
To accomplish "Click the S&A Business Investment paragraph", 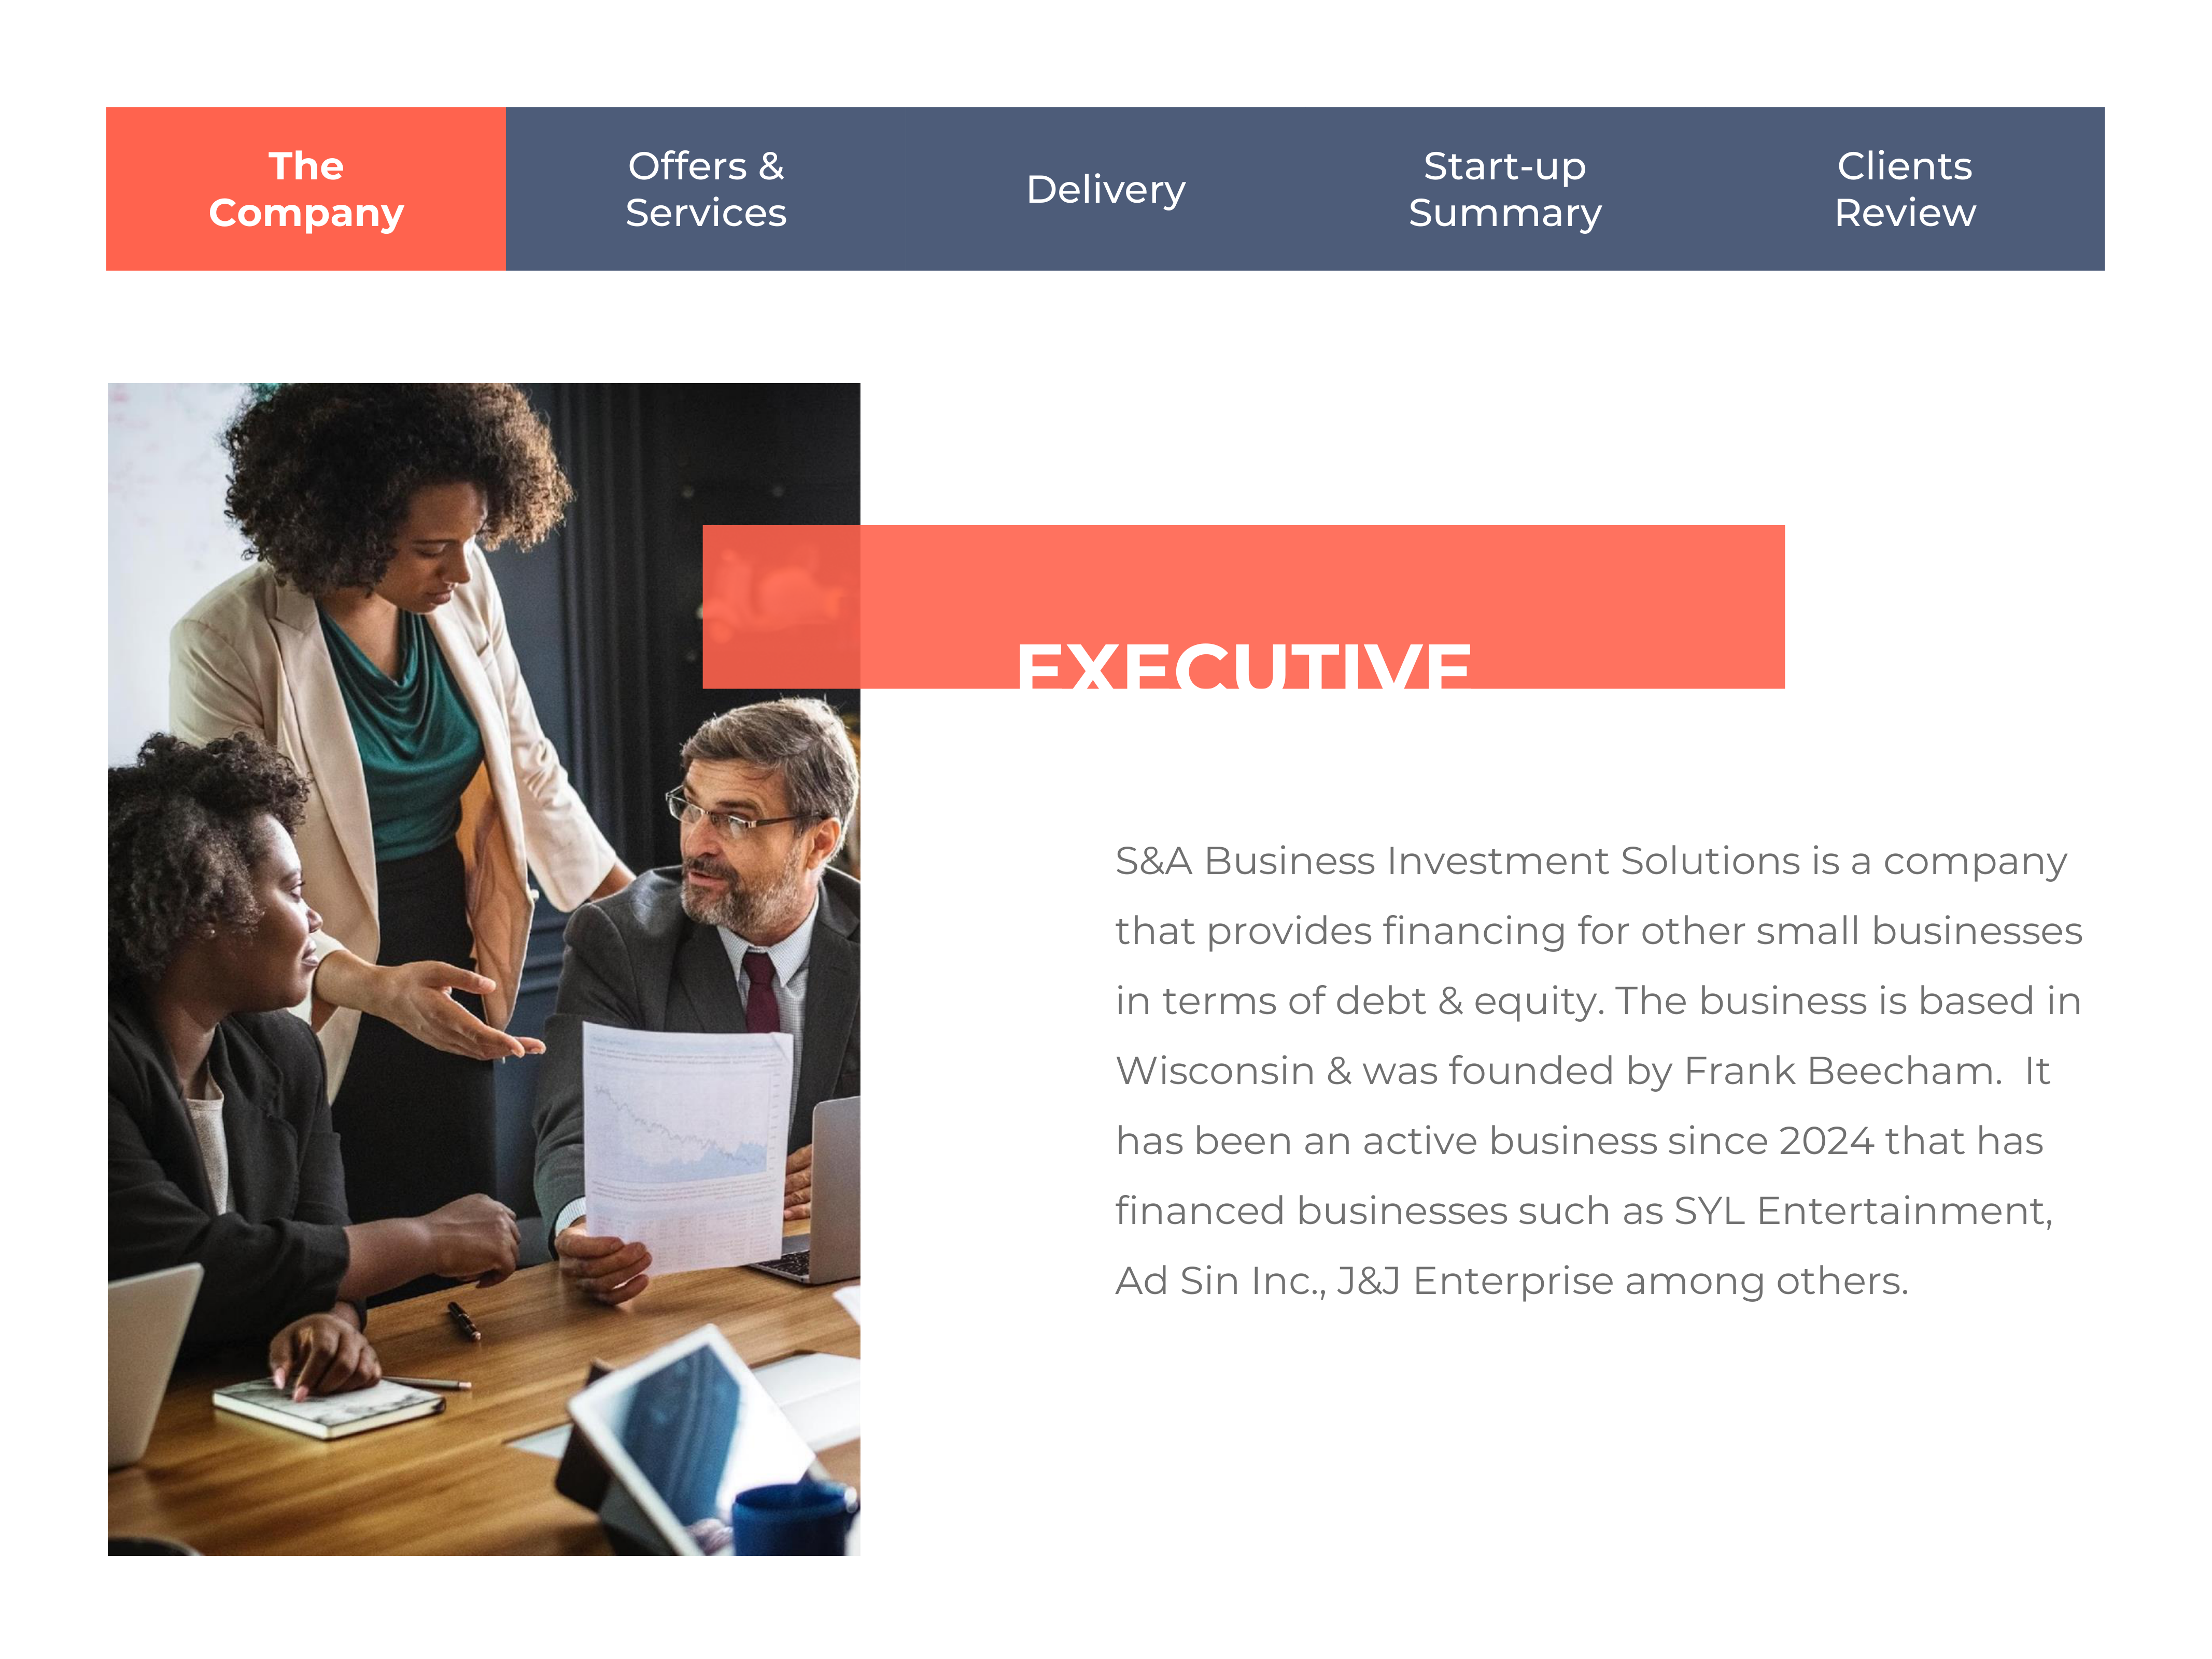I will point(1598,1071).
